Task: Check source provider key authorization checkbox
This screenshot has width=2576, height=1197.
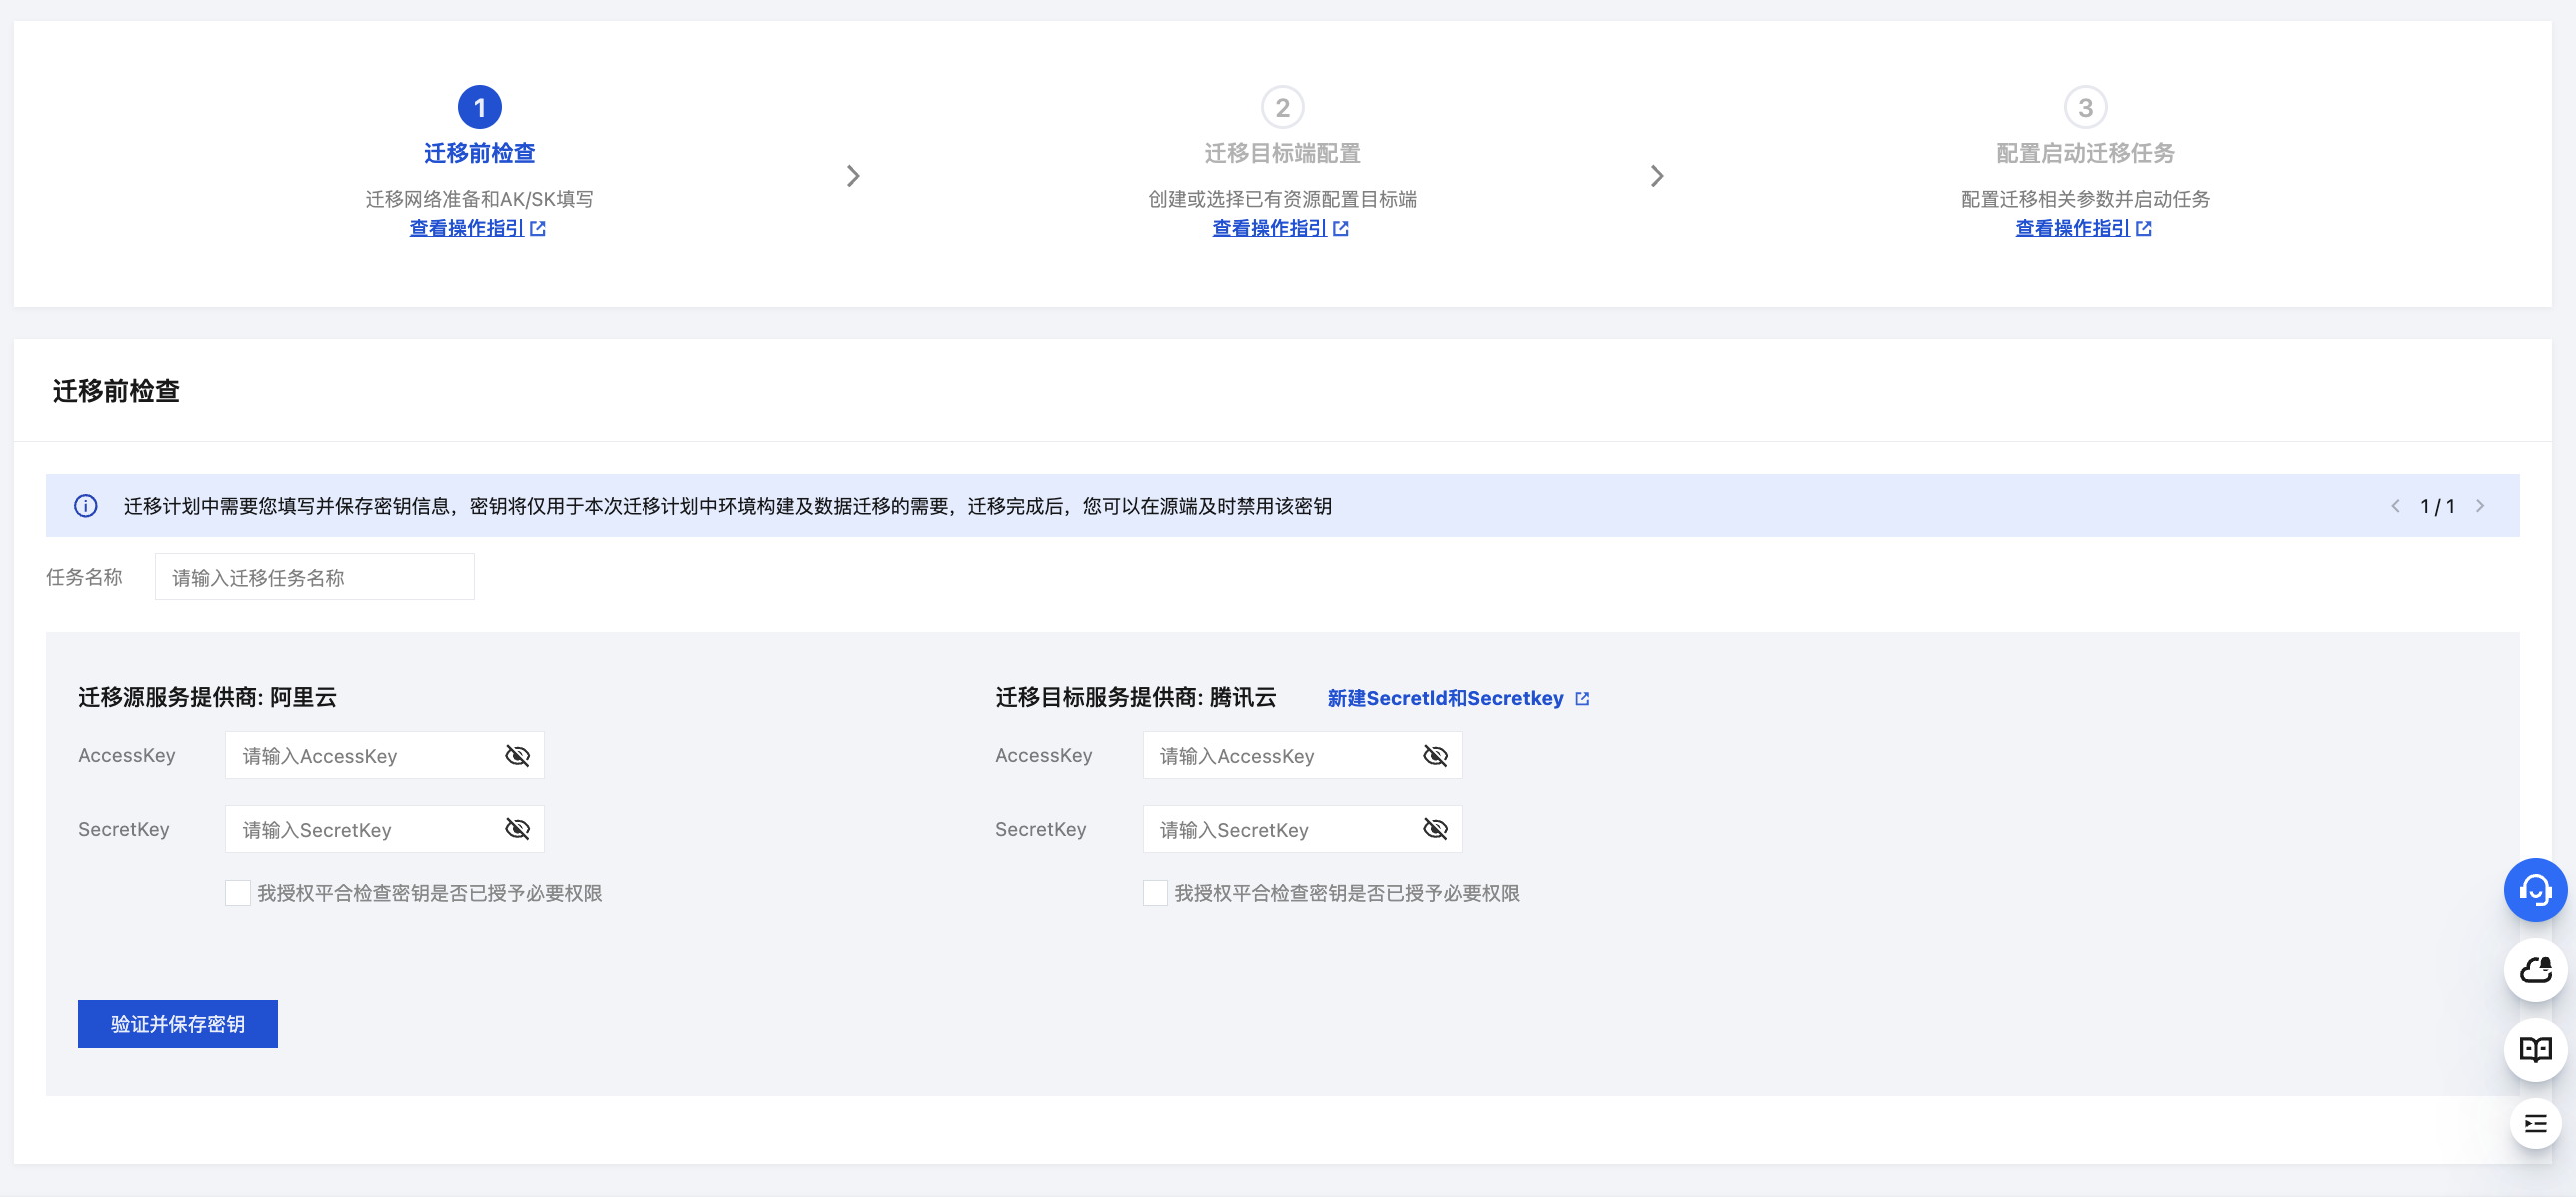Action: [237, 893]
